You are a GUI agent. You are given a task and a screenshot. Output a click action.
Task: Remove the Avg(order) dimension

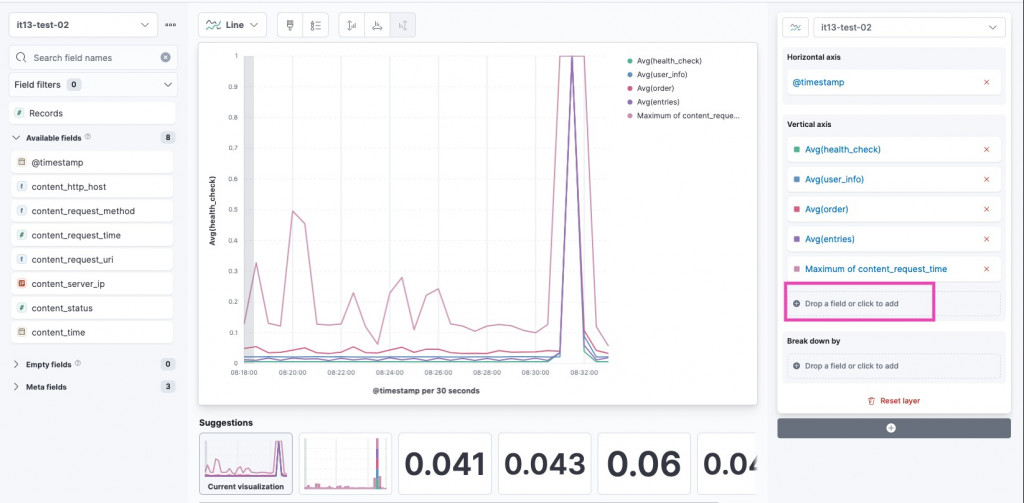point(986,209)
